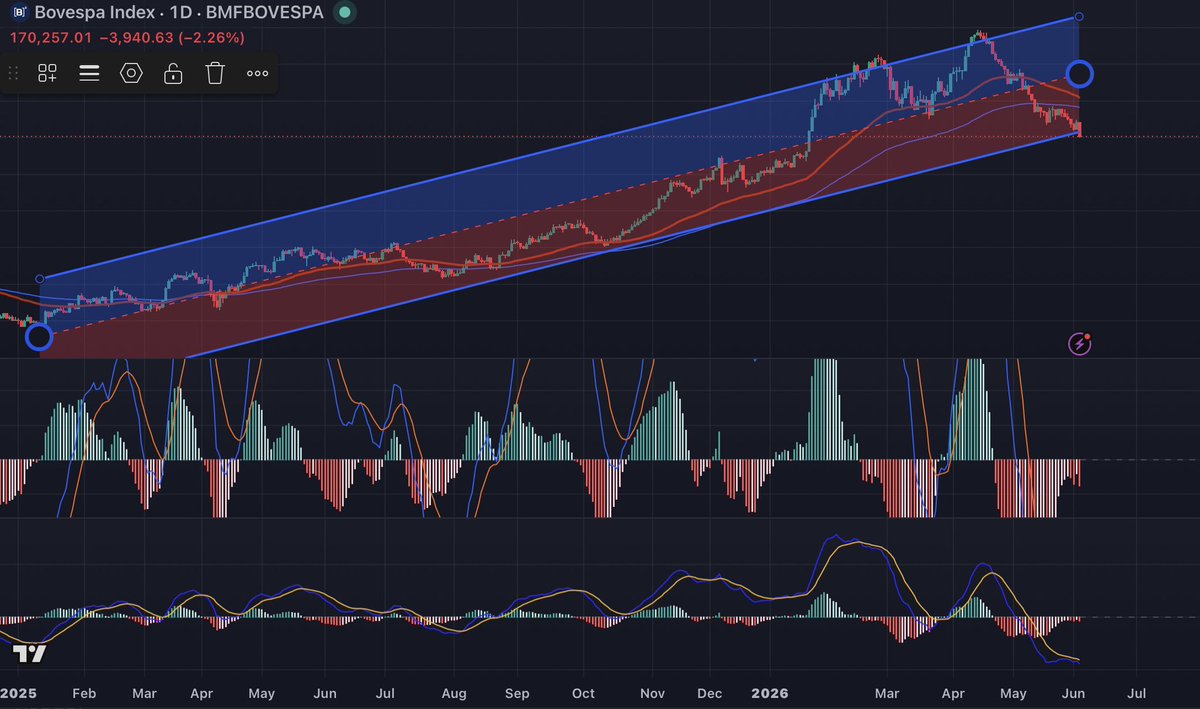Click the purple lightning alert icon

click(1080, 344)
